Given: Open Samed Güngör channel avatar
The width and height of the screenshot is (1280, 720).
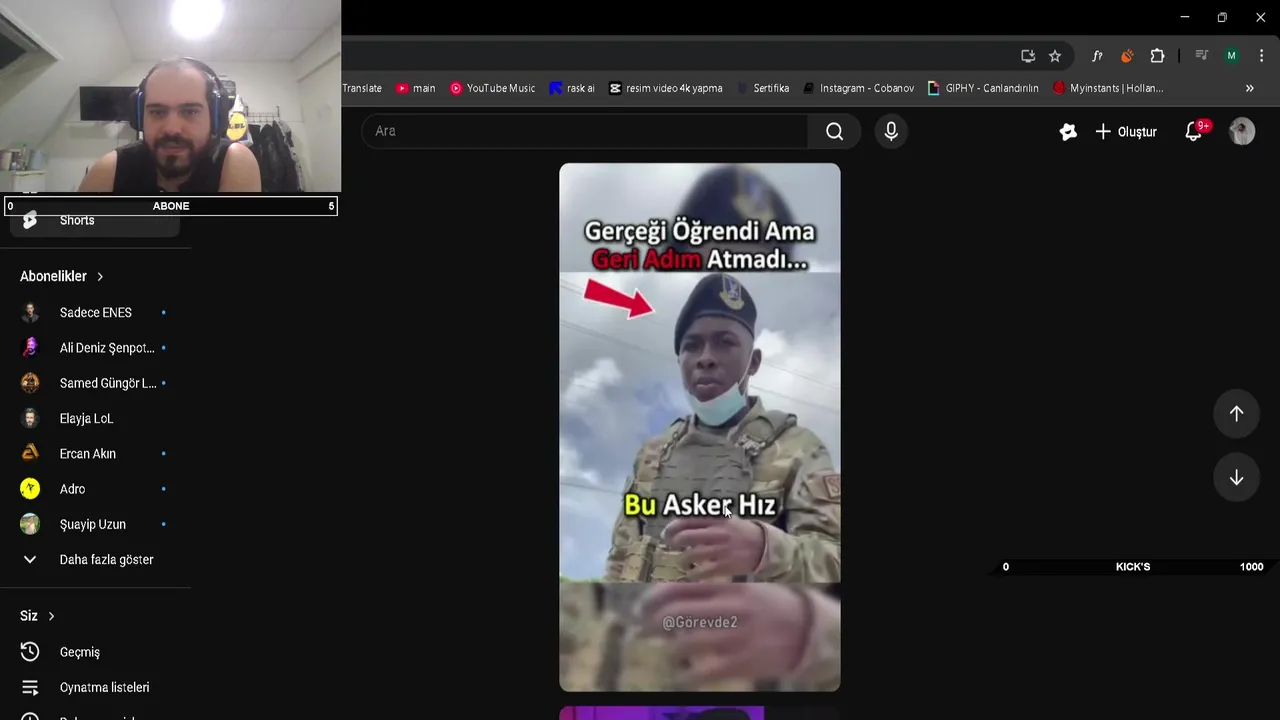Looking at the screenshot, I should [x=30, y=383].
